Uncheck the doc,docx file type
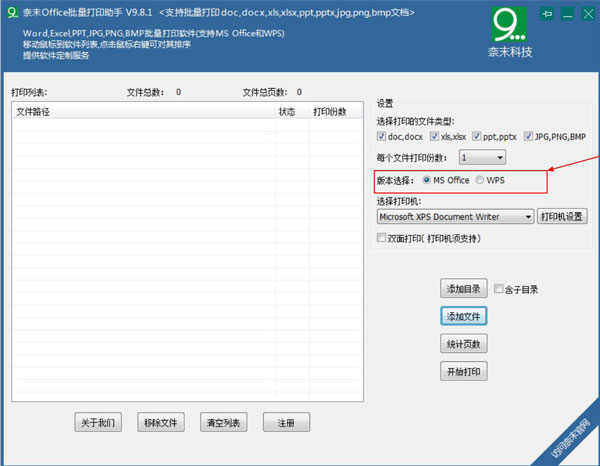This screenshot has width=600, height=466. click(381, 136)
